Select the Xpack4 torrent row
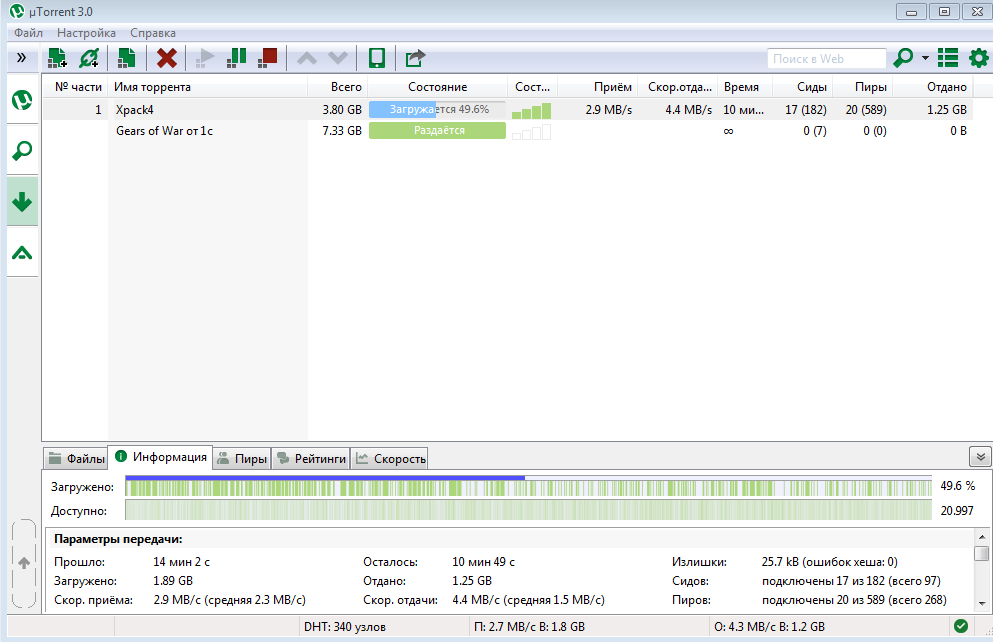993x642 pixels. click(x=508, y=110)
